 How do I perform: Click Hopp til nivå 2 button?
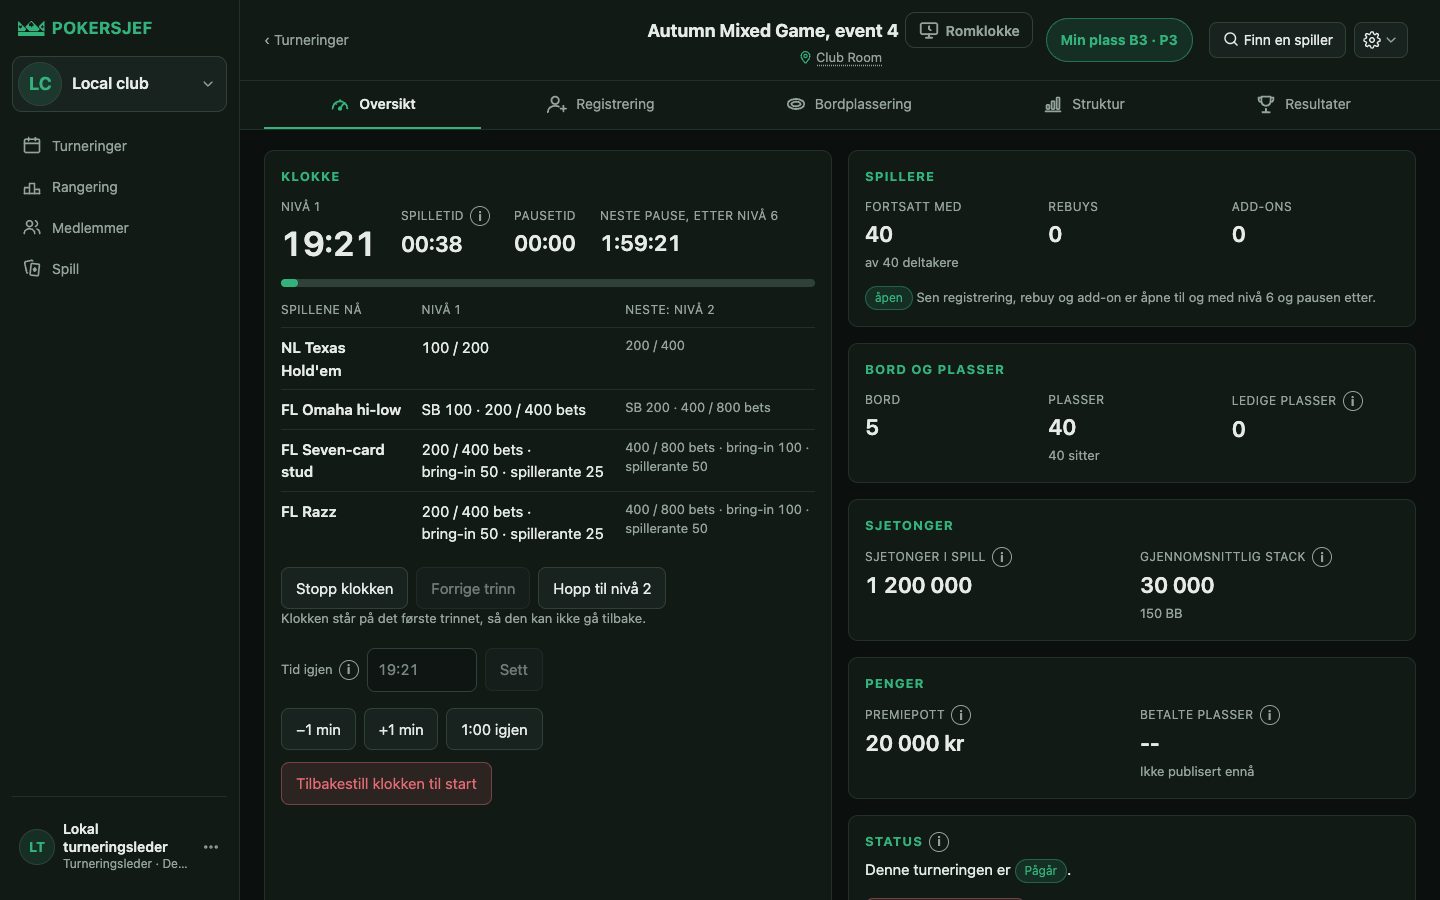click(x=602, y=589)
